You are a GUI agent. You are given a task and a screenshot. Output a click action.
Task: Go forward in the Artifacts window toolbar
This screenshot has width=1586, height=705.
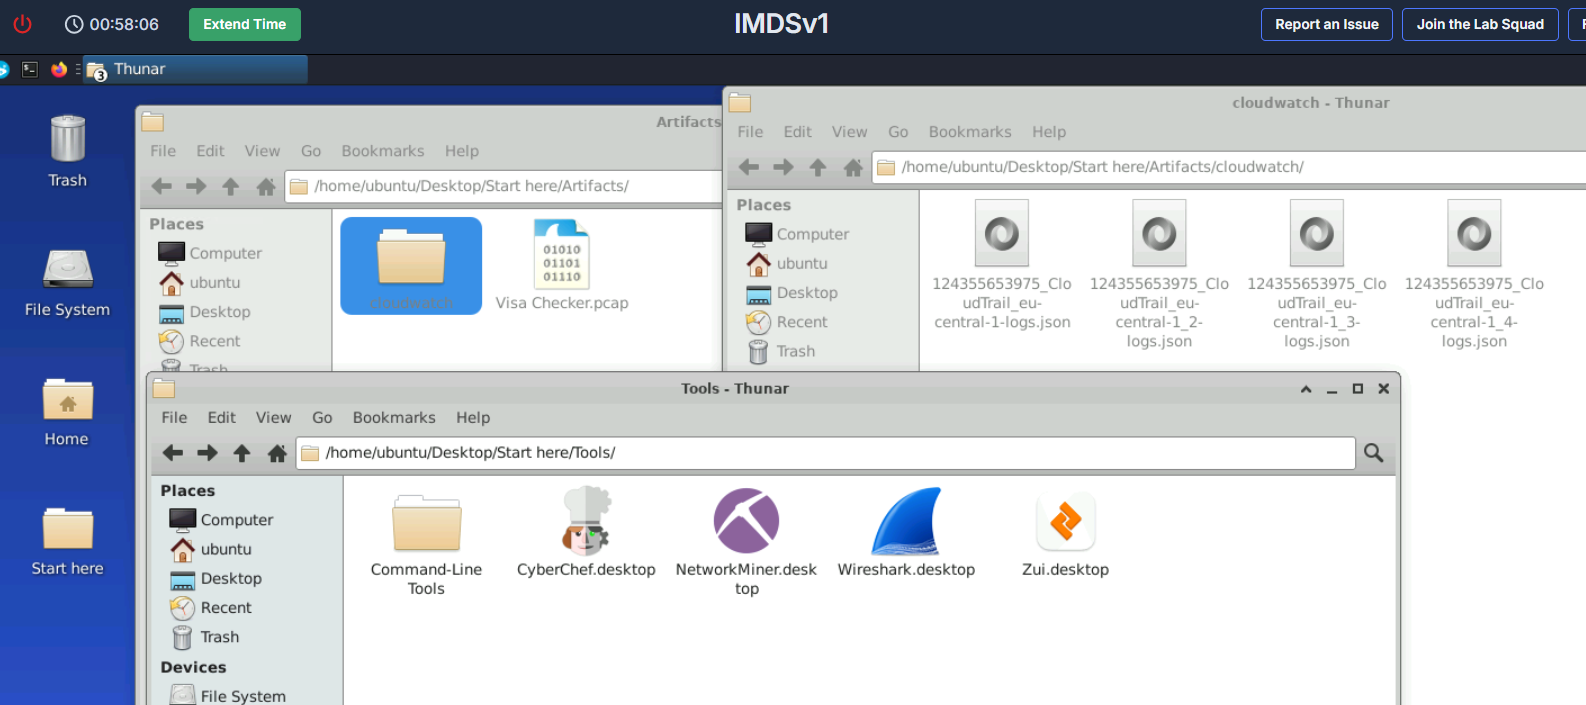click(196, 186)
